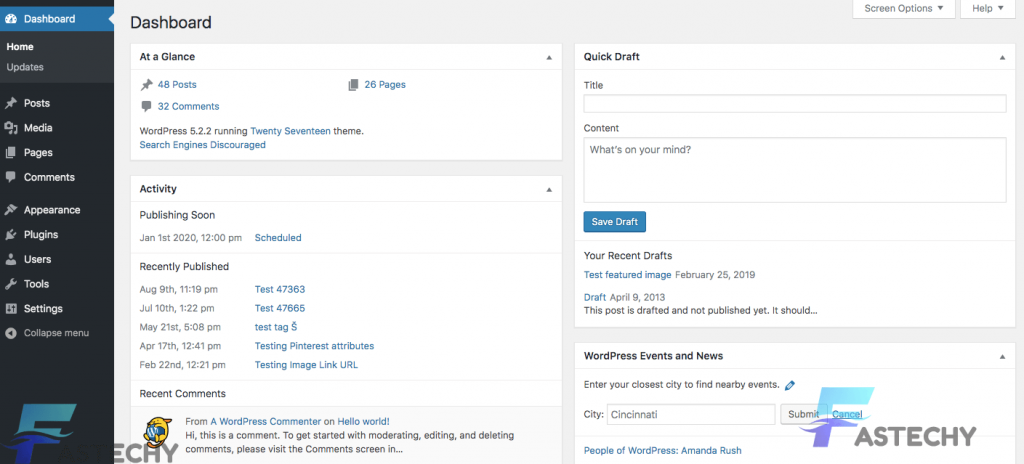Collapse the At a Glance panel
The image size is (1024, 464).
[549, 58]
